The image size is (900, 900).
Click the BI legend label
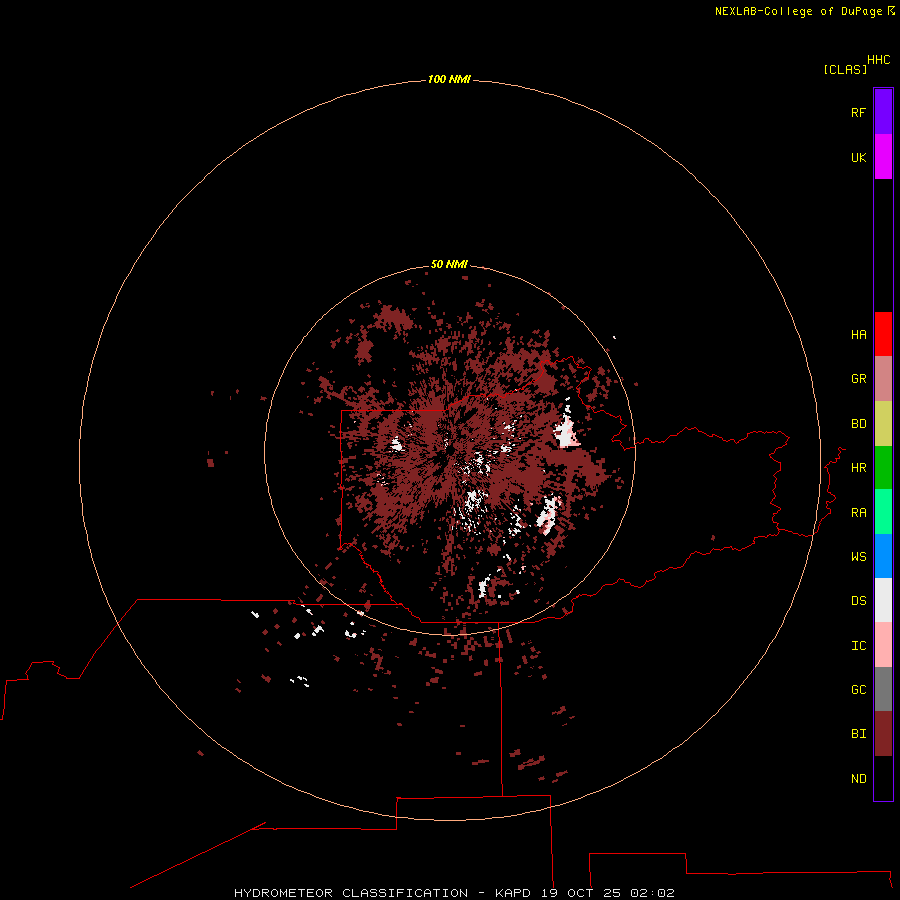(858, 734)
